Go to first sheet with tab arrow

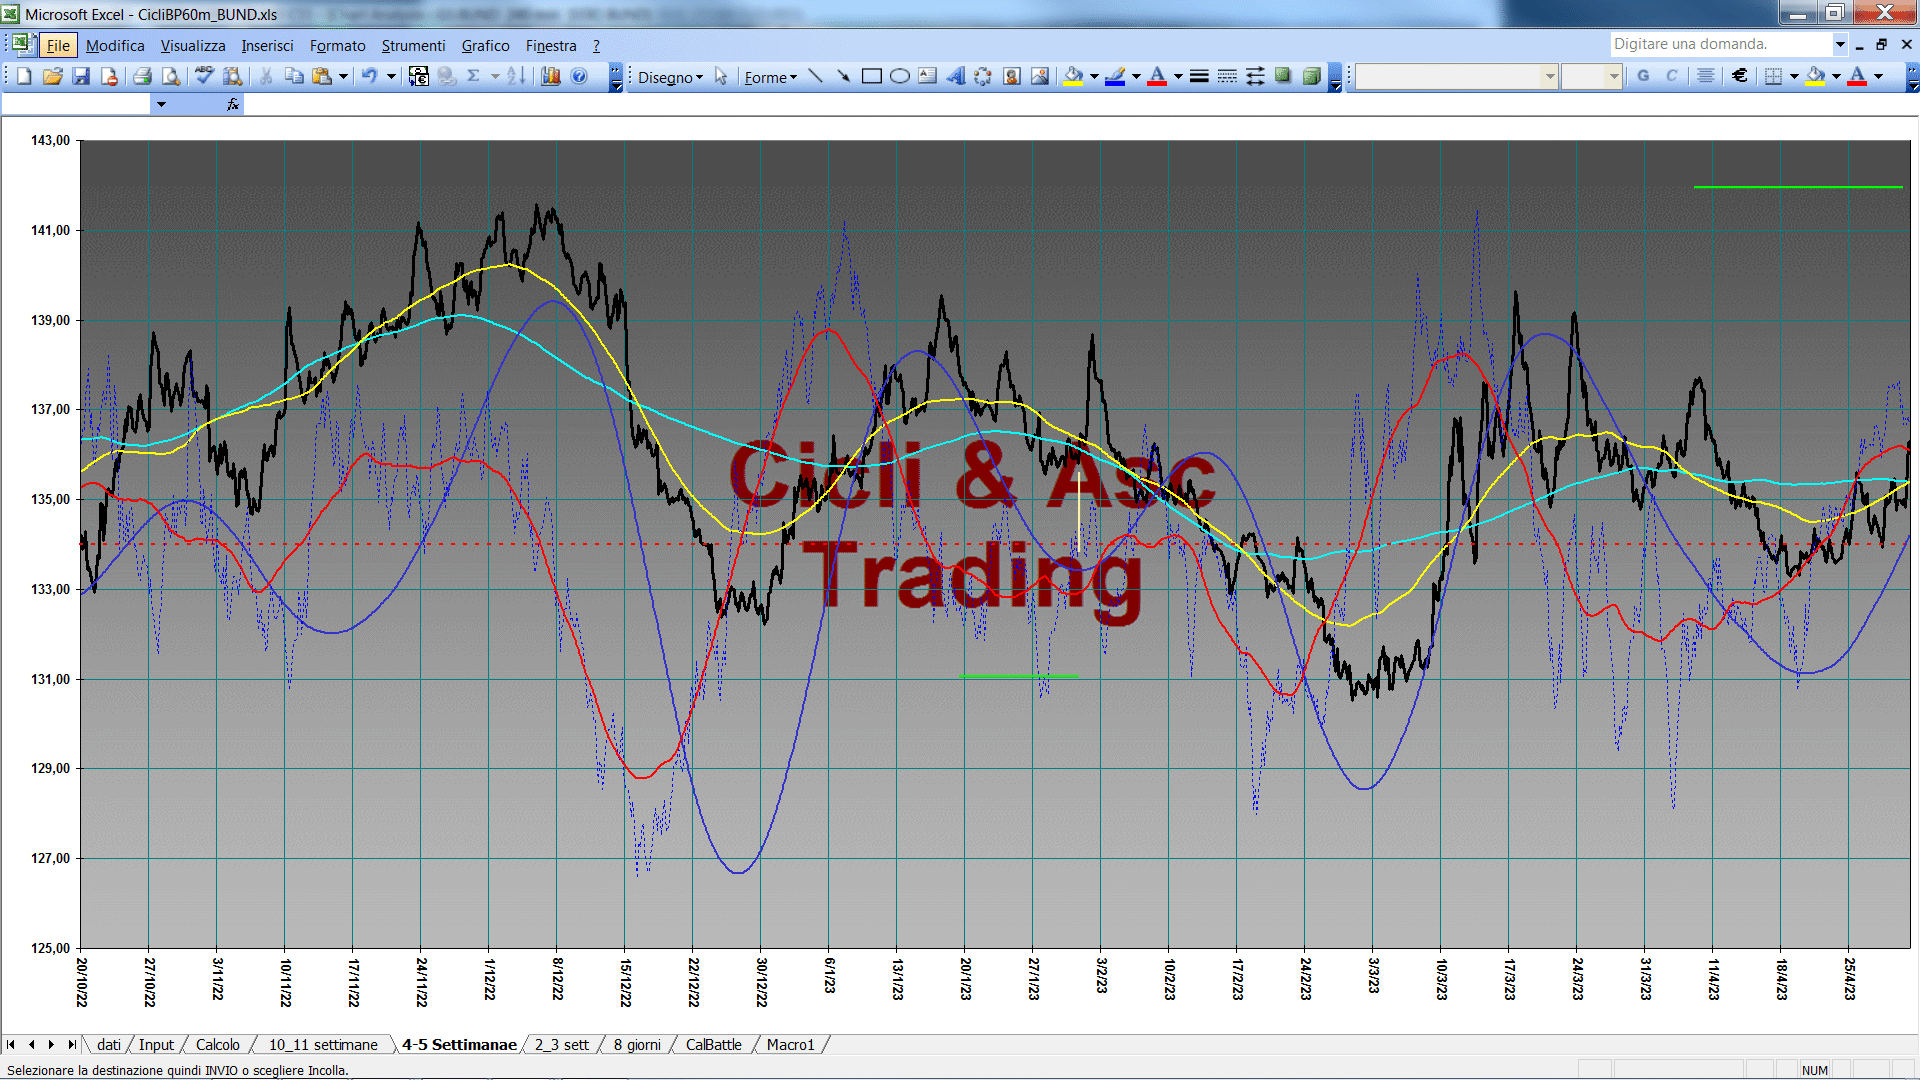pyautogui.click(x=11, y=1045)
